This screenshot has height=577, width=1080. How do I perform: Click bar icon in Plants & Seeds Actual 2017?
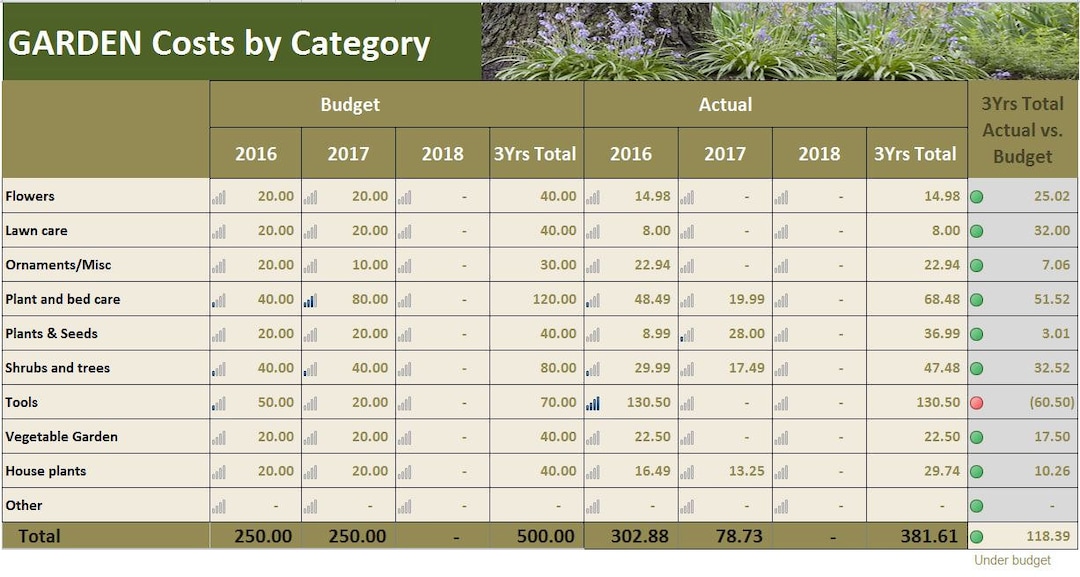point(687,335)
